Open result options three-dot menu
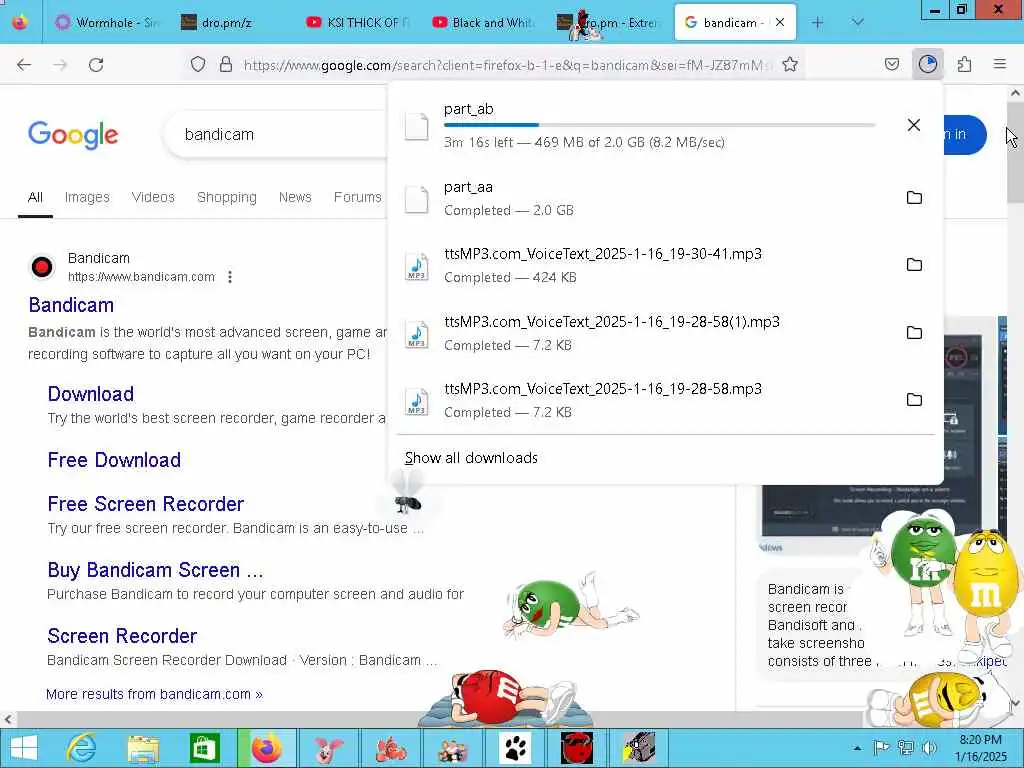The image size is (1024, 768). point(230,277)
